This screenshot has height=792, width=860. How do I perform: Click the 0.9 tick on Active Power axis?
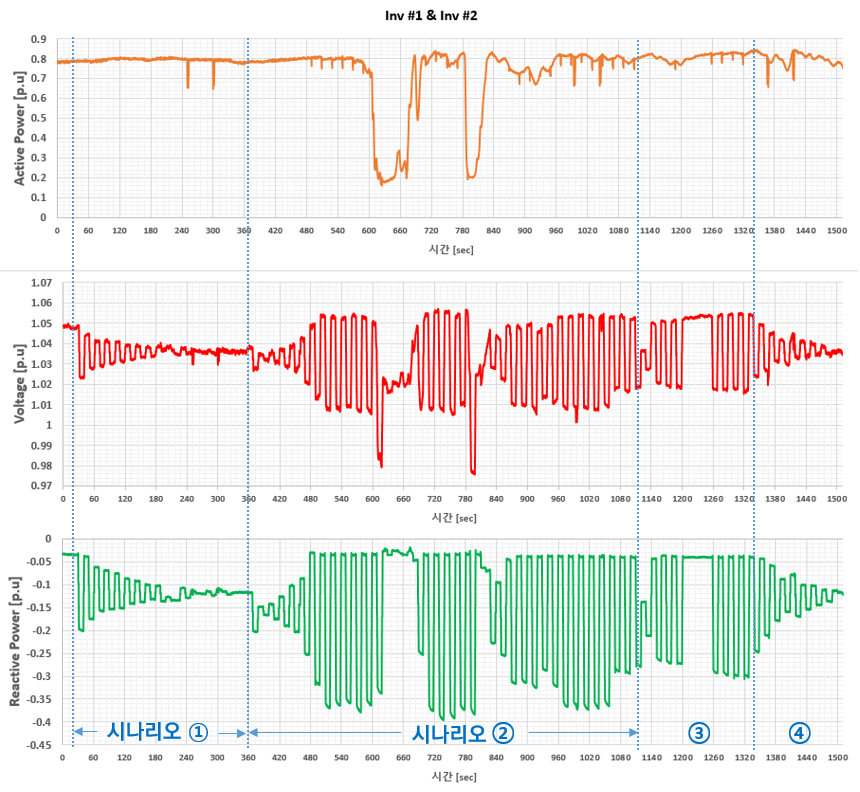(39, 39)
